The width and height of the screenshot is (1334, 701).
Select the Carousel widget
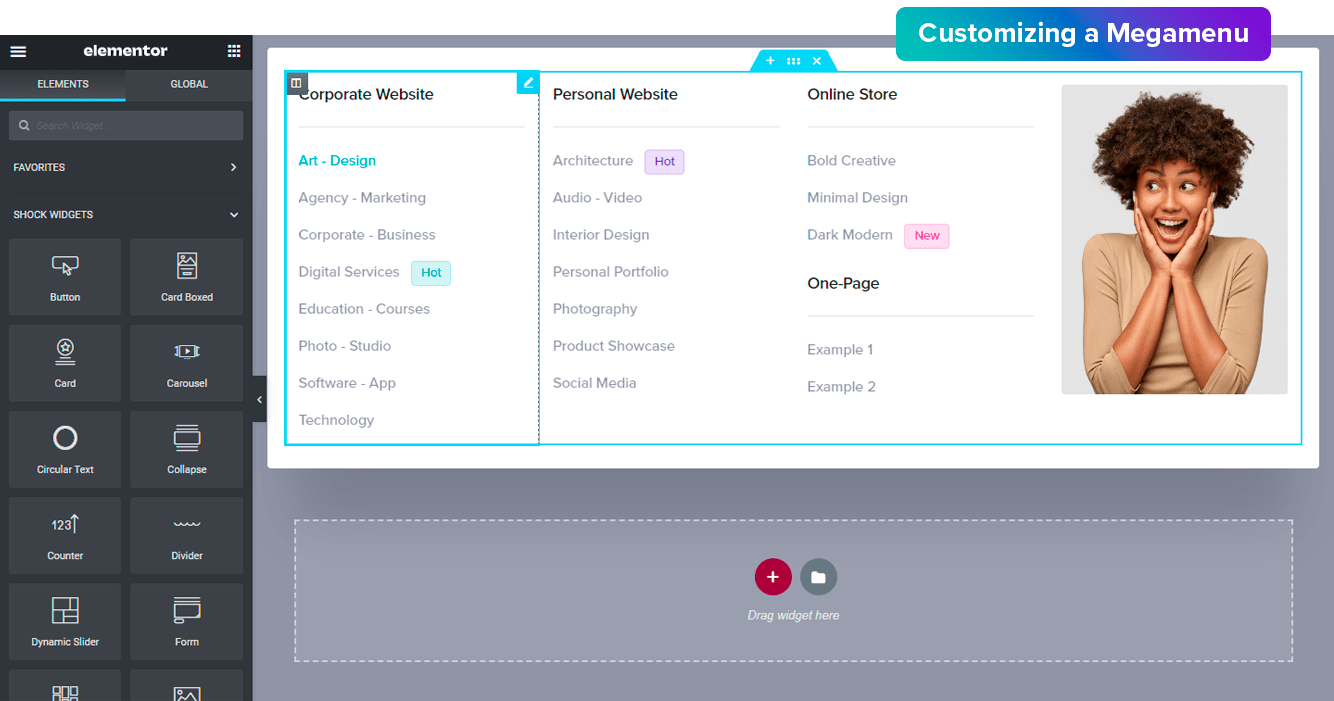(x=187, y=360)
